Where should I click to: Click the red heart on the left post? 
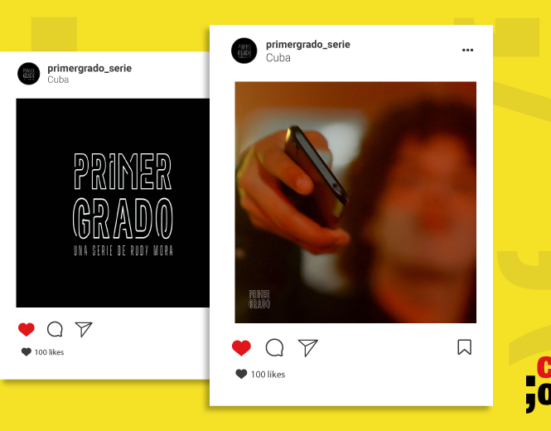26,329
